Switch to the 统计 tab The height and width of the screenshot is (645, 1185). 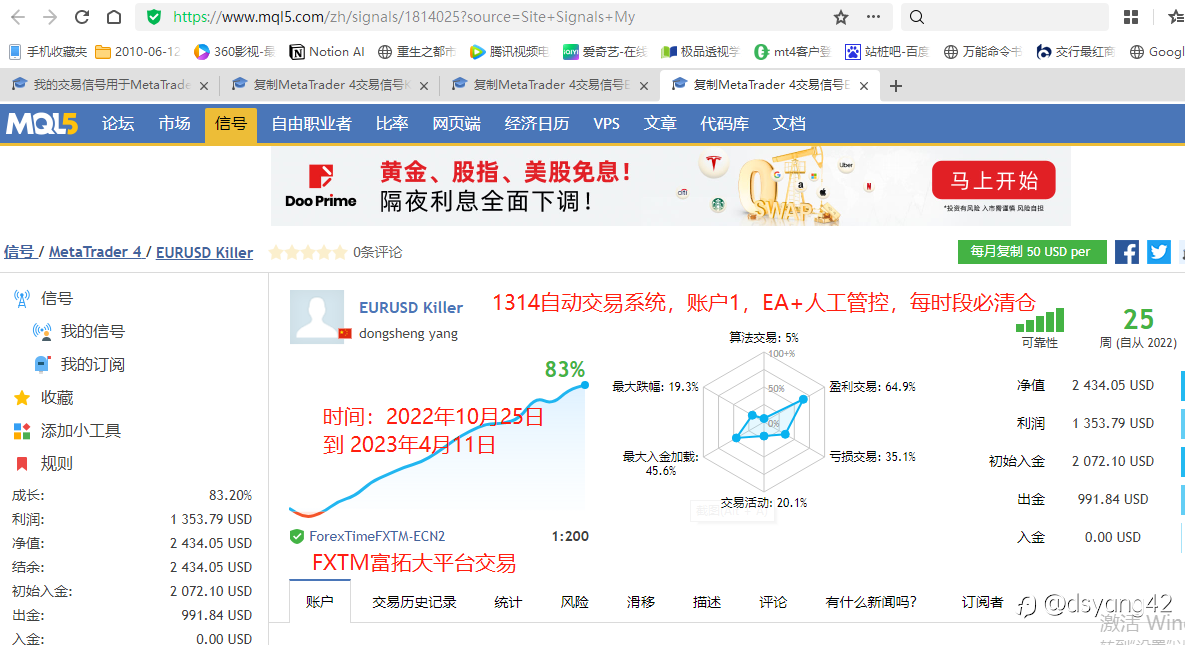508,602
